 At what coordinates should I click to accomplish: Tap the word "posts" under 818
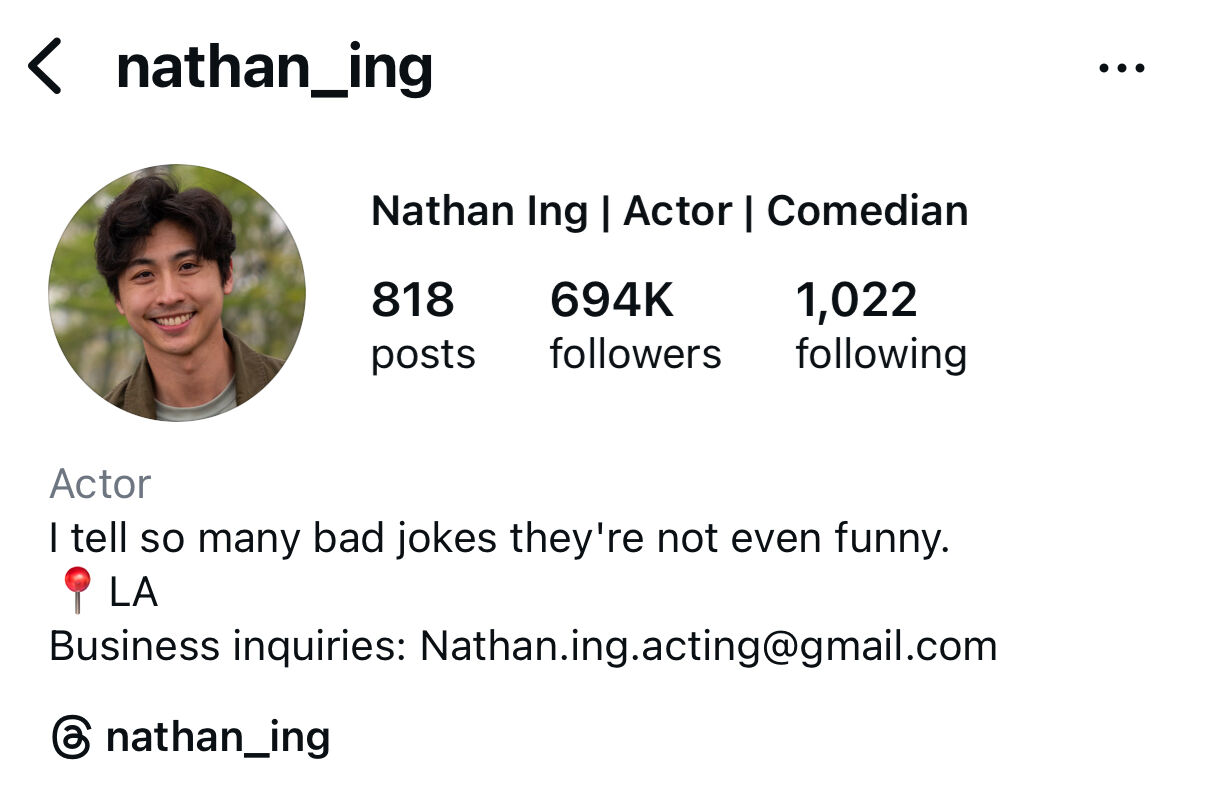423,356
